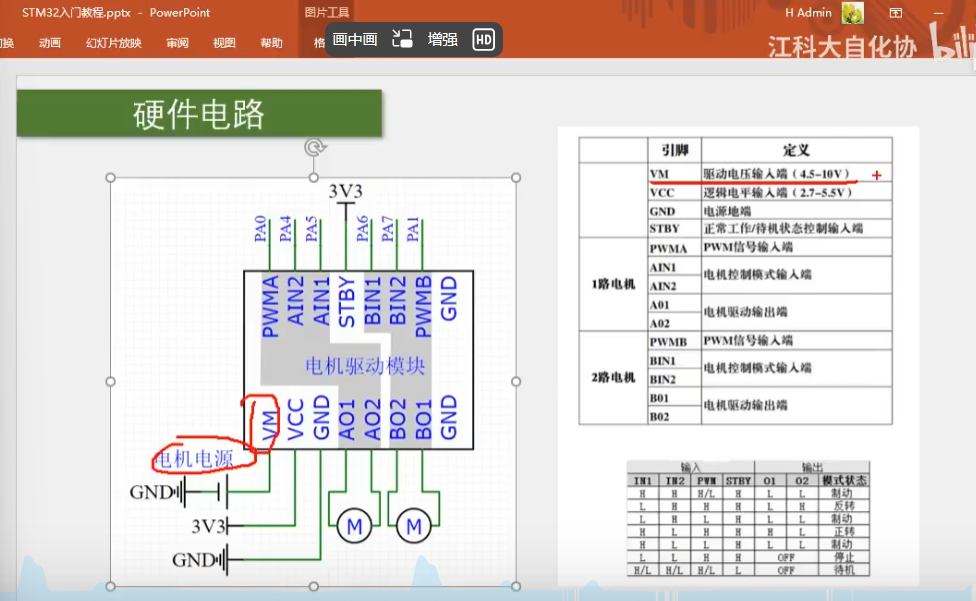Click the 2路电机 table cell
Viewport: 976px width, 601px height.
click(x=613, y=378)
